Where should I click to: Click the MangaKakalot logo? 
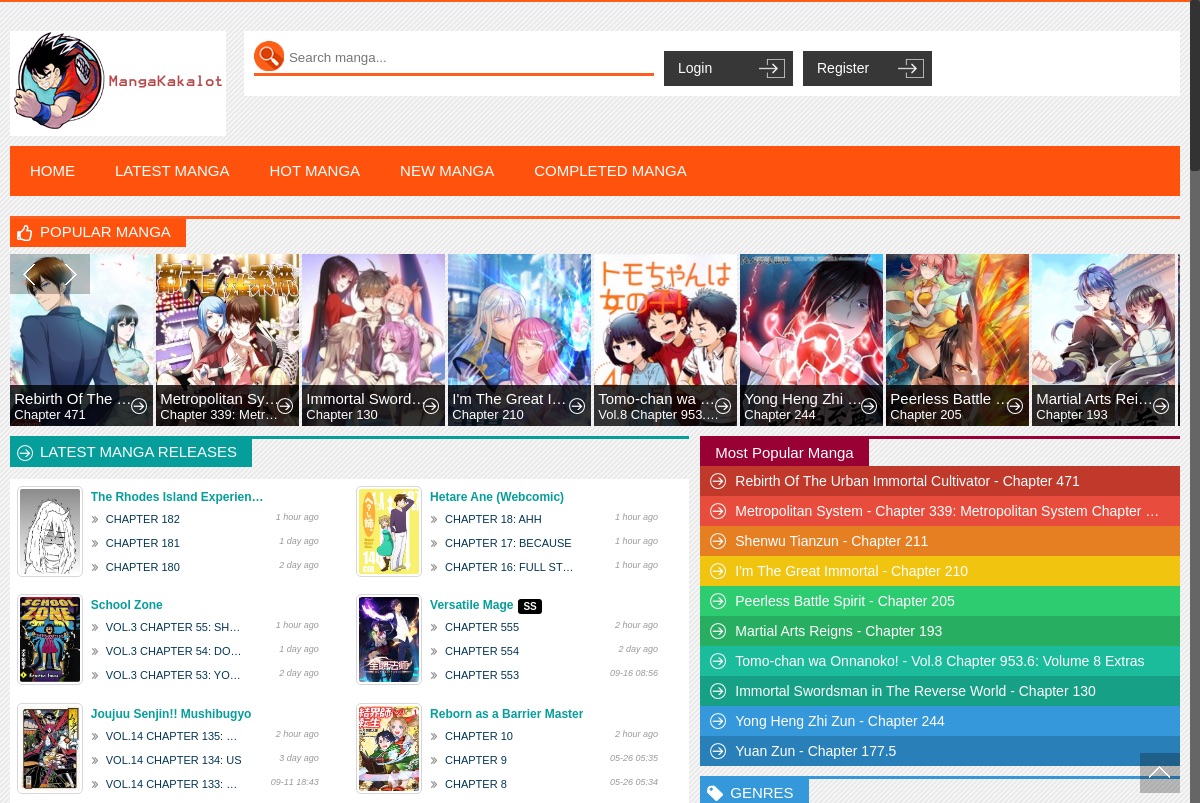[118, 82]
